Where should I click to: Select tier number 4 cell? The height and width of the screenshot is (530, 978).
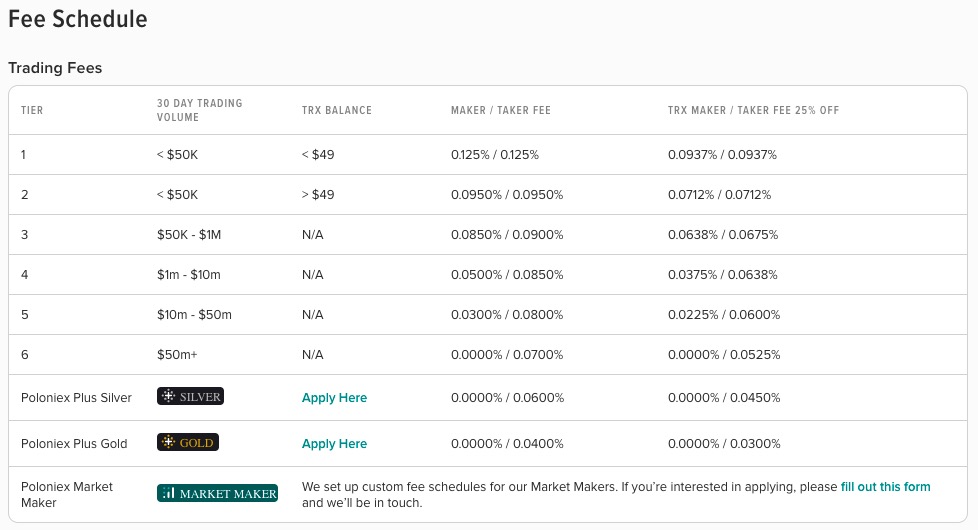(x=24, y=274)
